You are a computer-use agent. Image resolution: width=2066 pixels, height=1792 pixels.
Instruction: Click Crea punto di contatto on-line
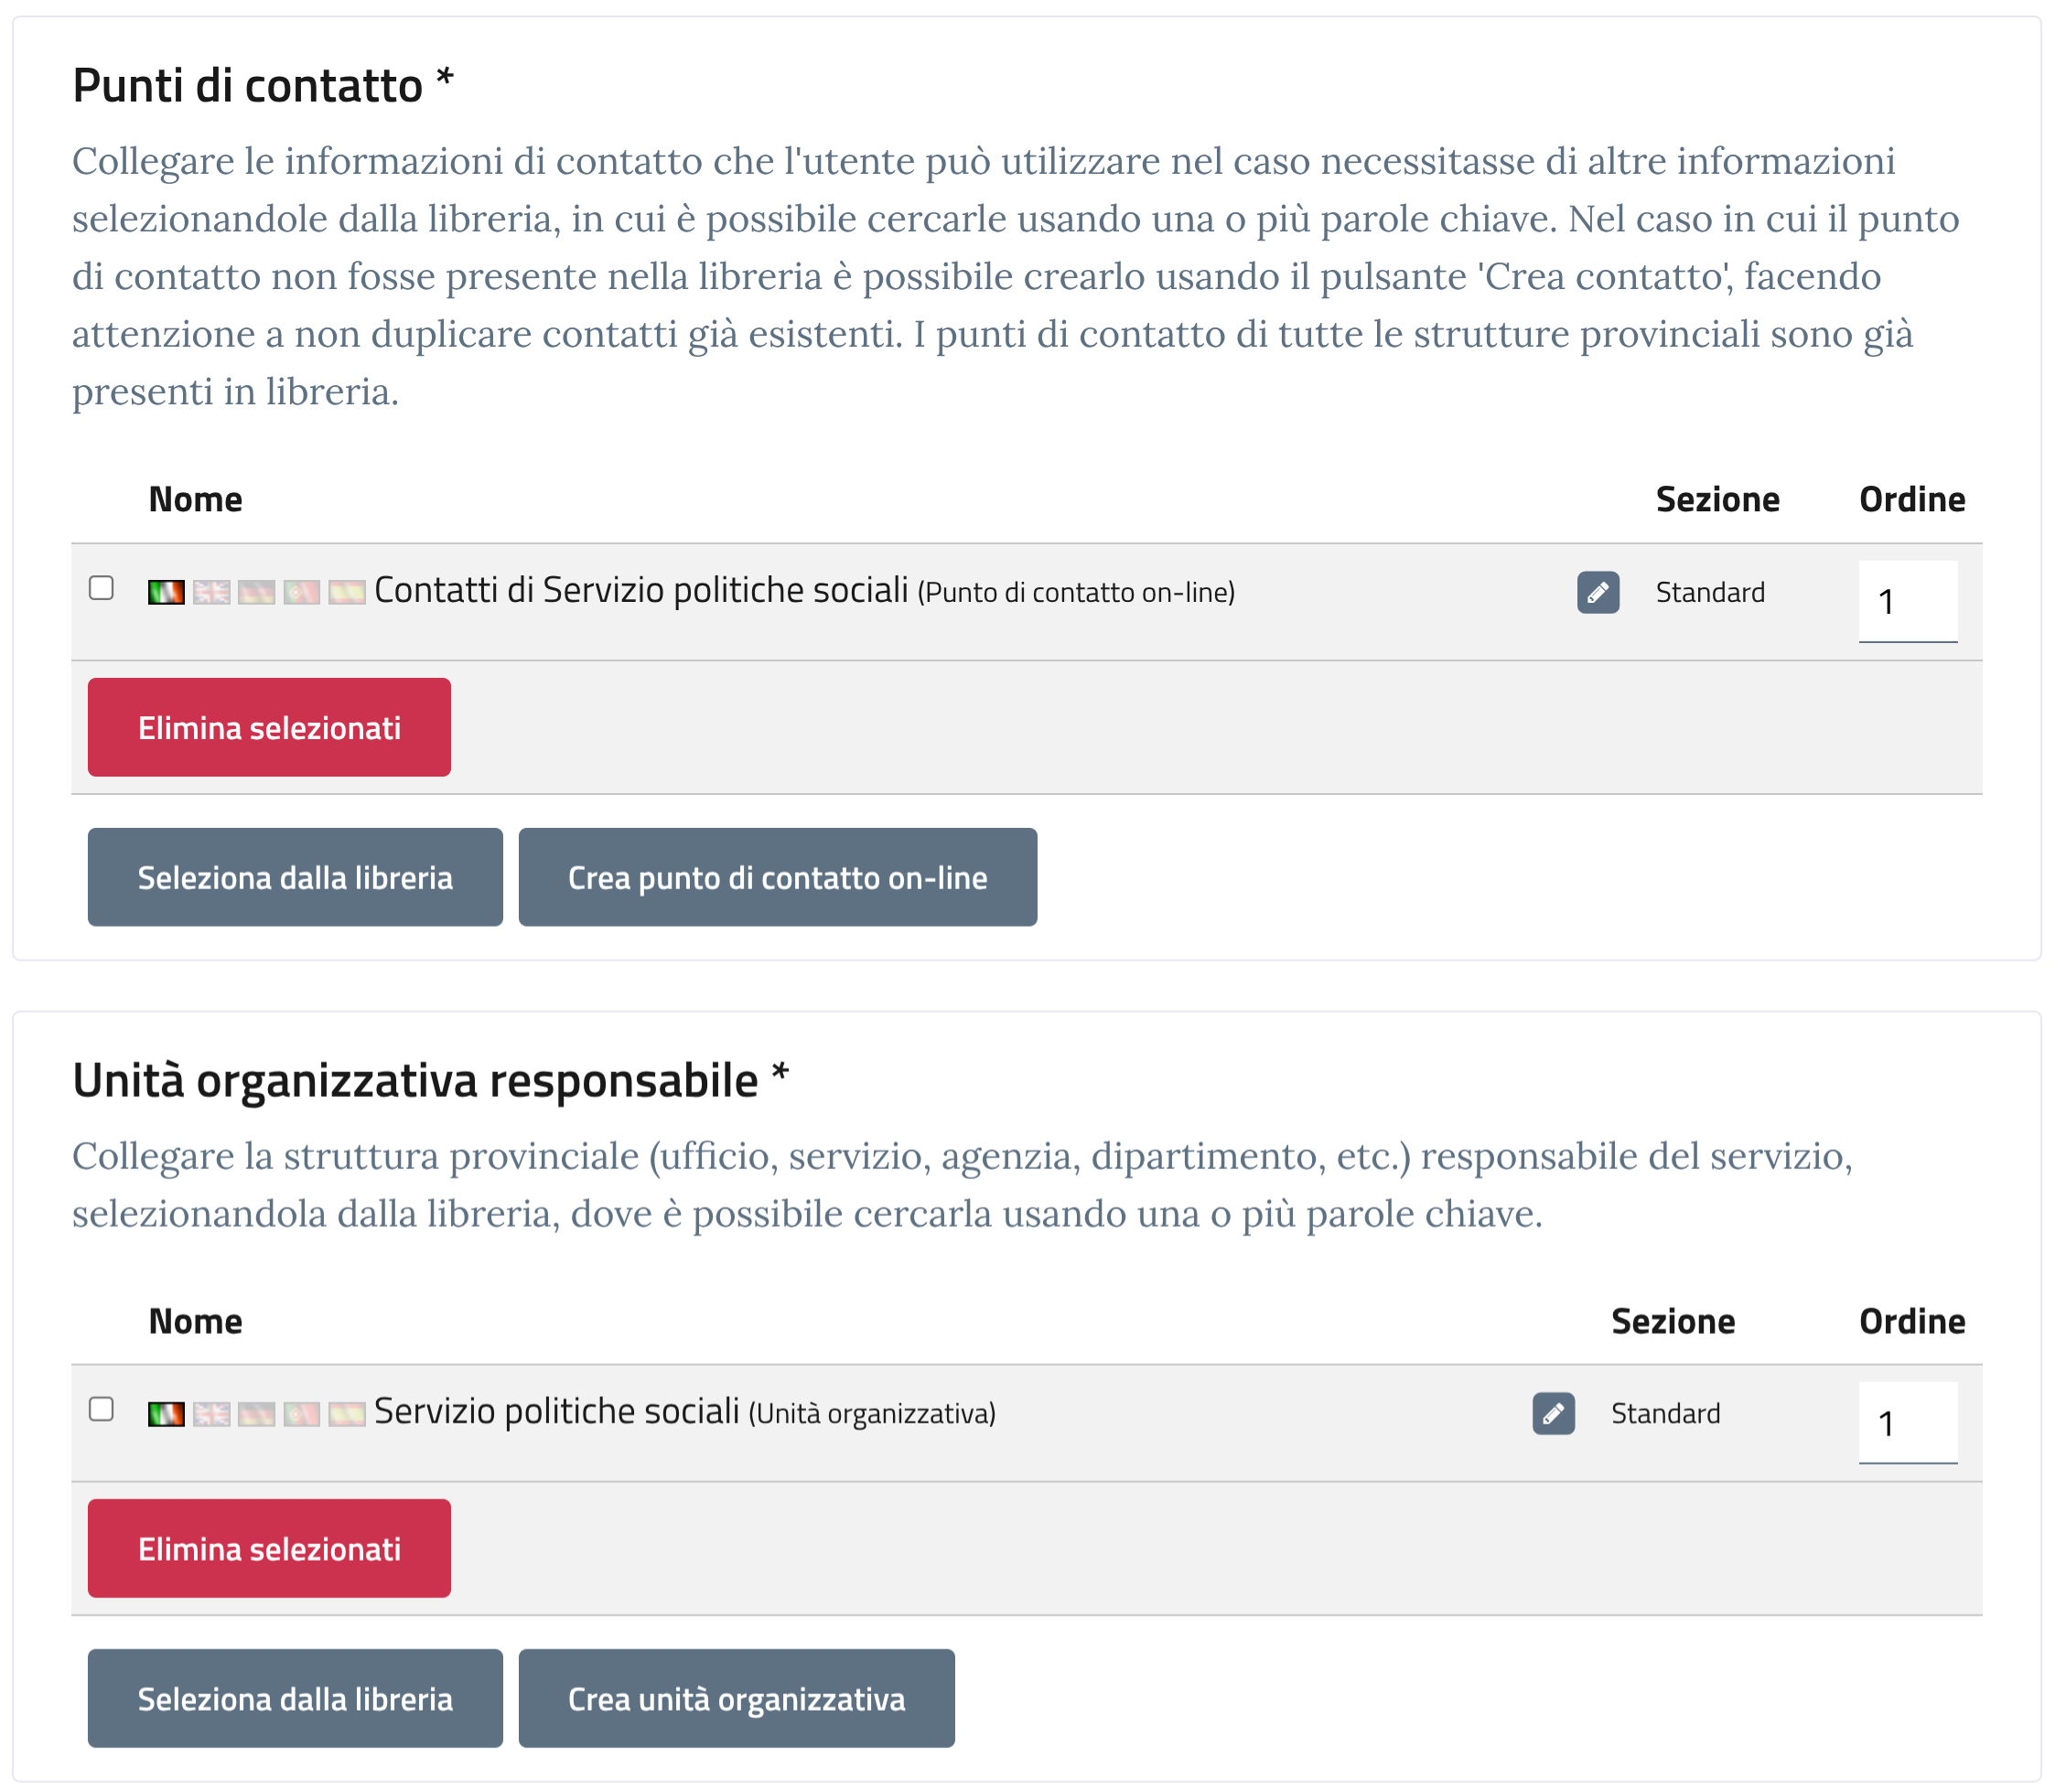[x=777, y=877]
